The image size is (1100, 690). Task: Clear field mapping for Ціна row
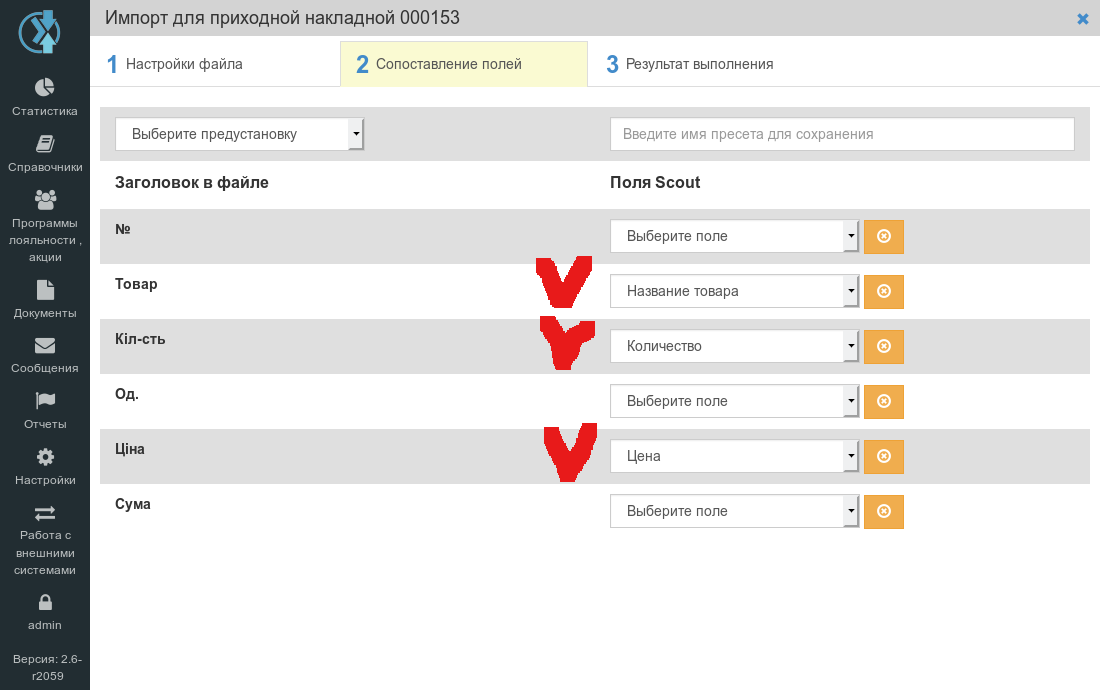(884, 456)
